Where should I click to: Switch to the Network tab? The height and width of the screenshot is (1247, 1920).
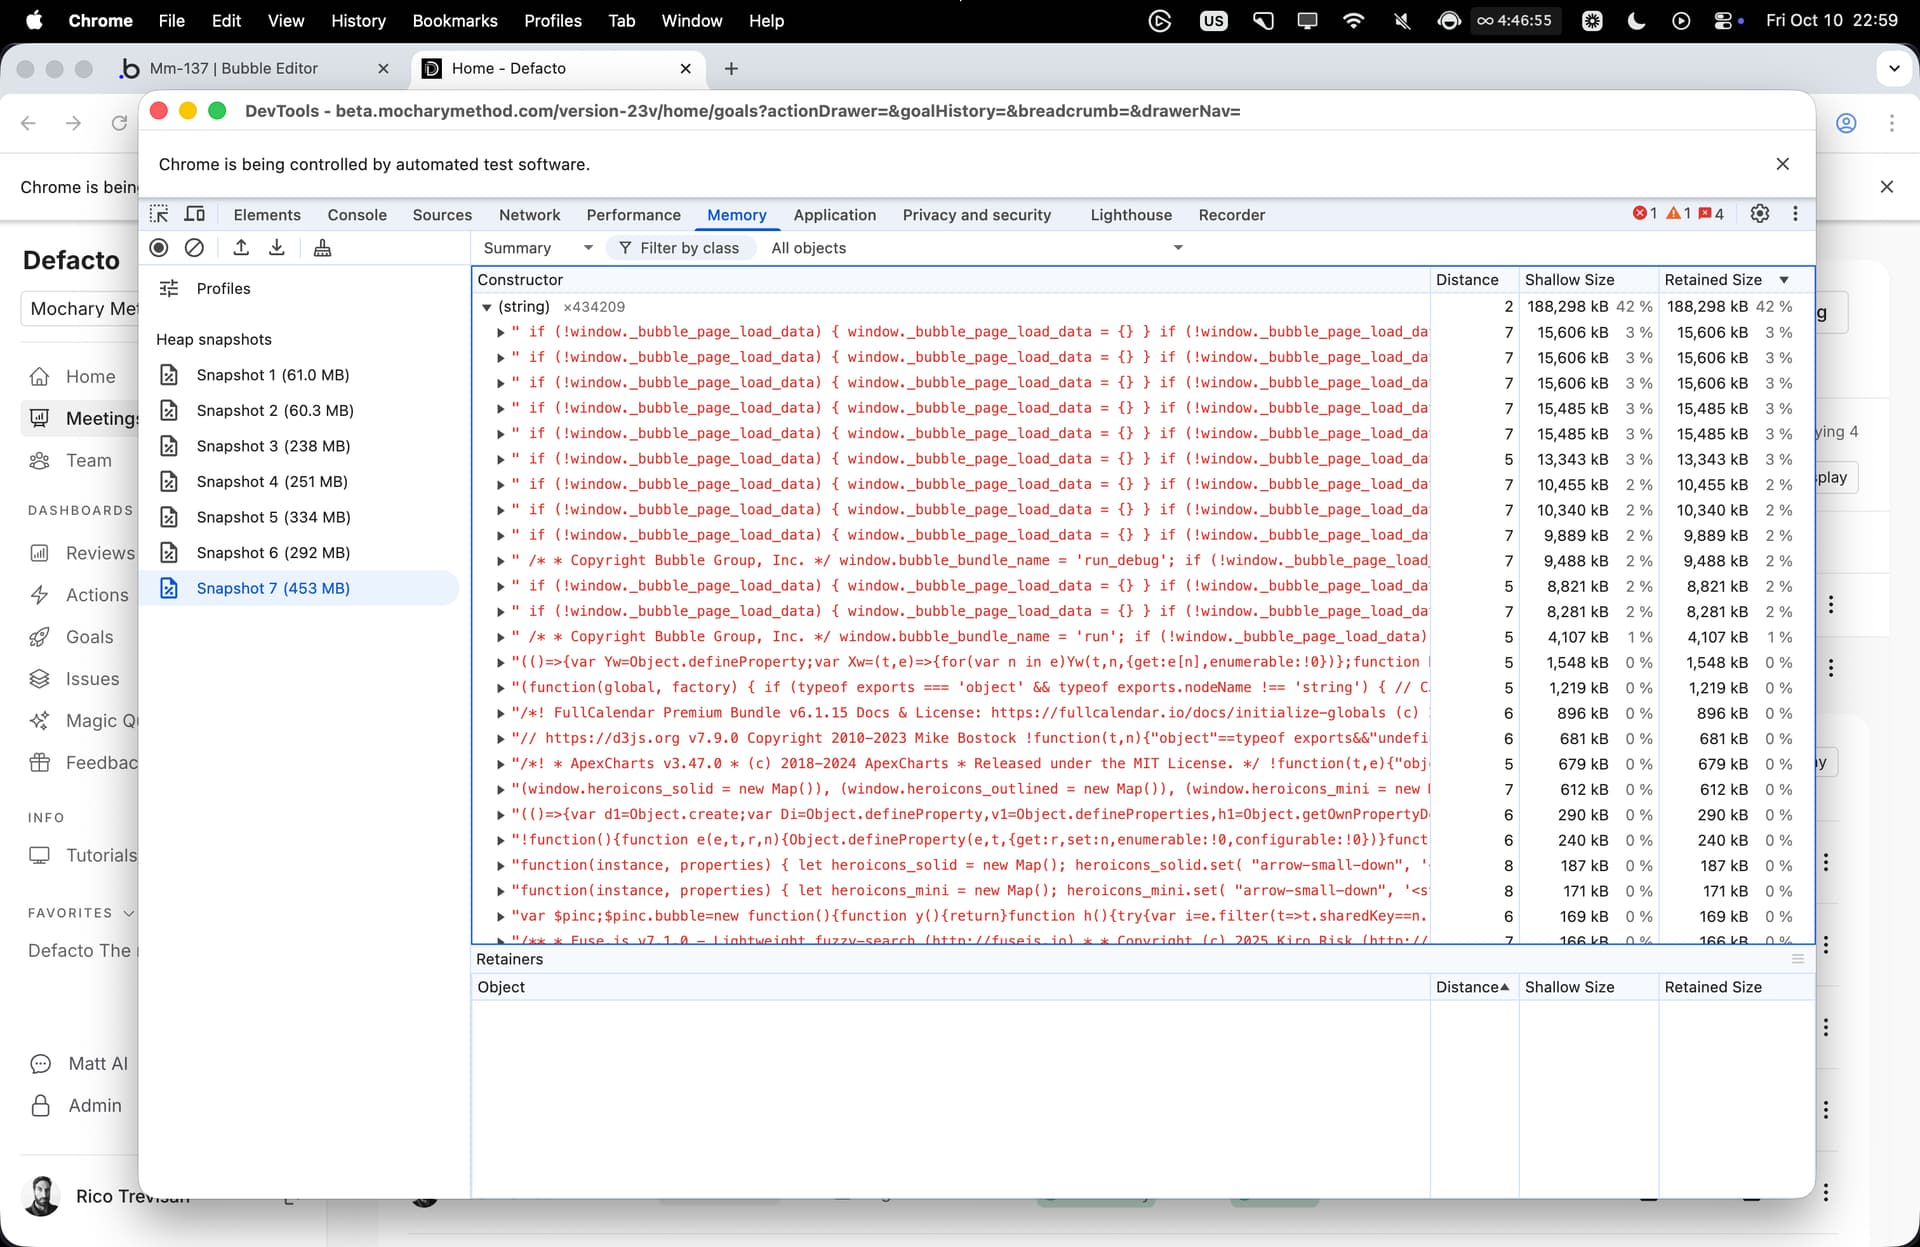click(x=529, y=215)
